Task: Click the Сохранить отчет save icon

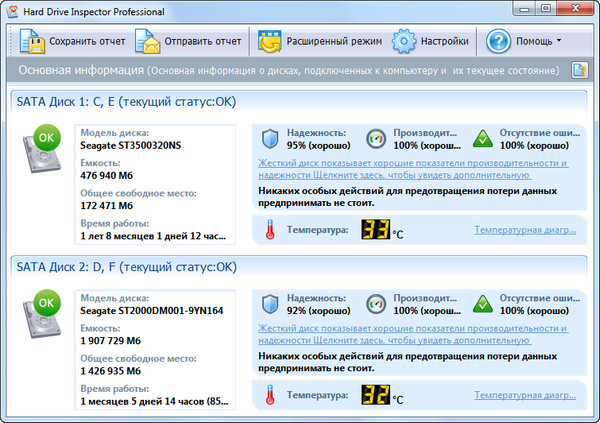Action: [33, 42]
